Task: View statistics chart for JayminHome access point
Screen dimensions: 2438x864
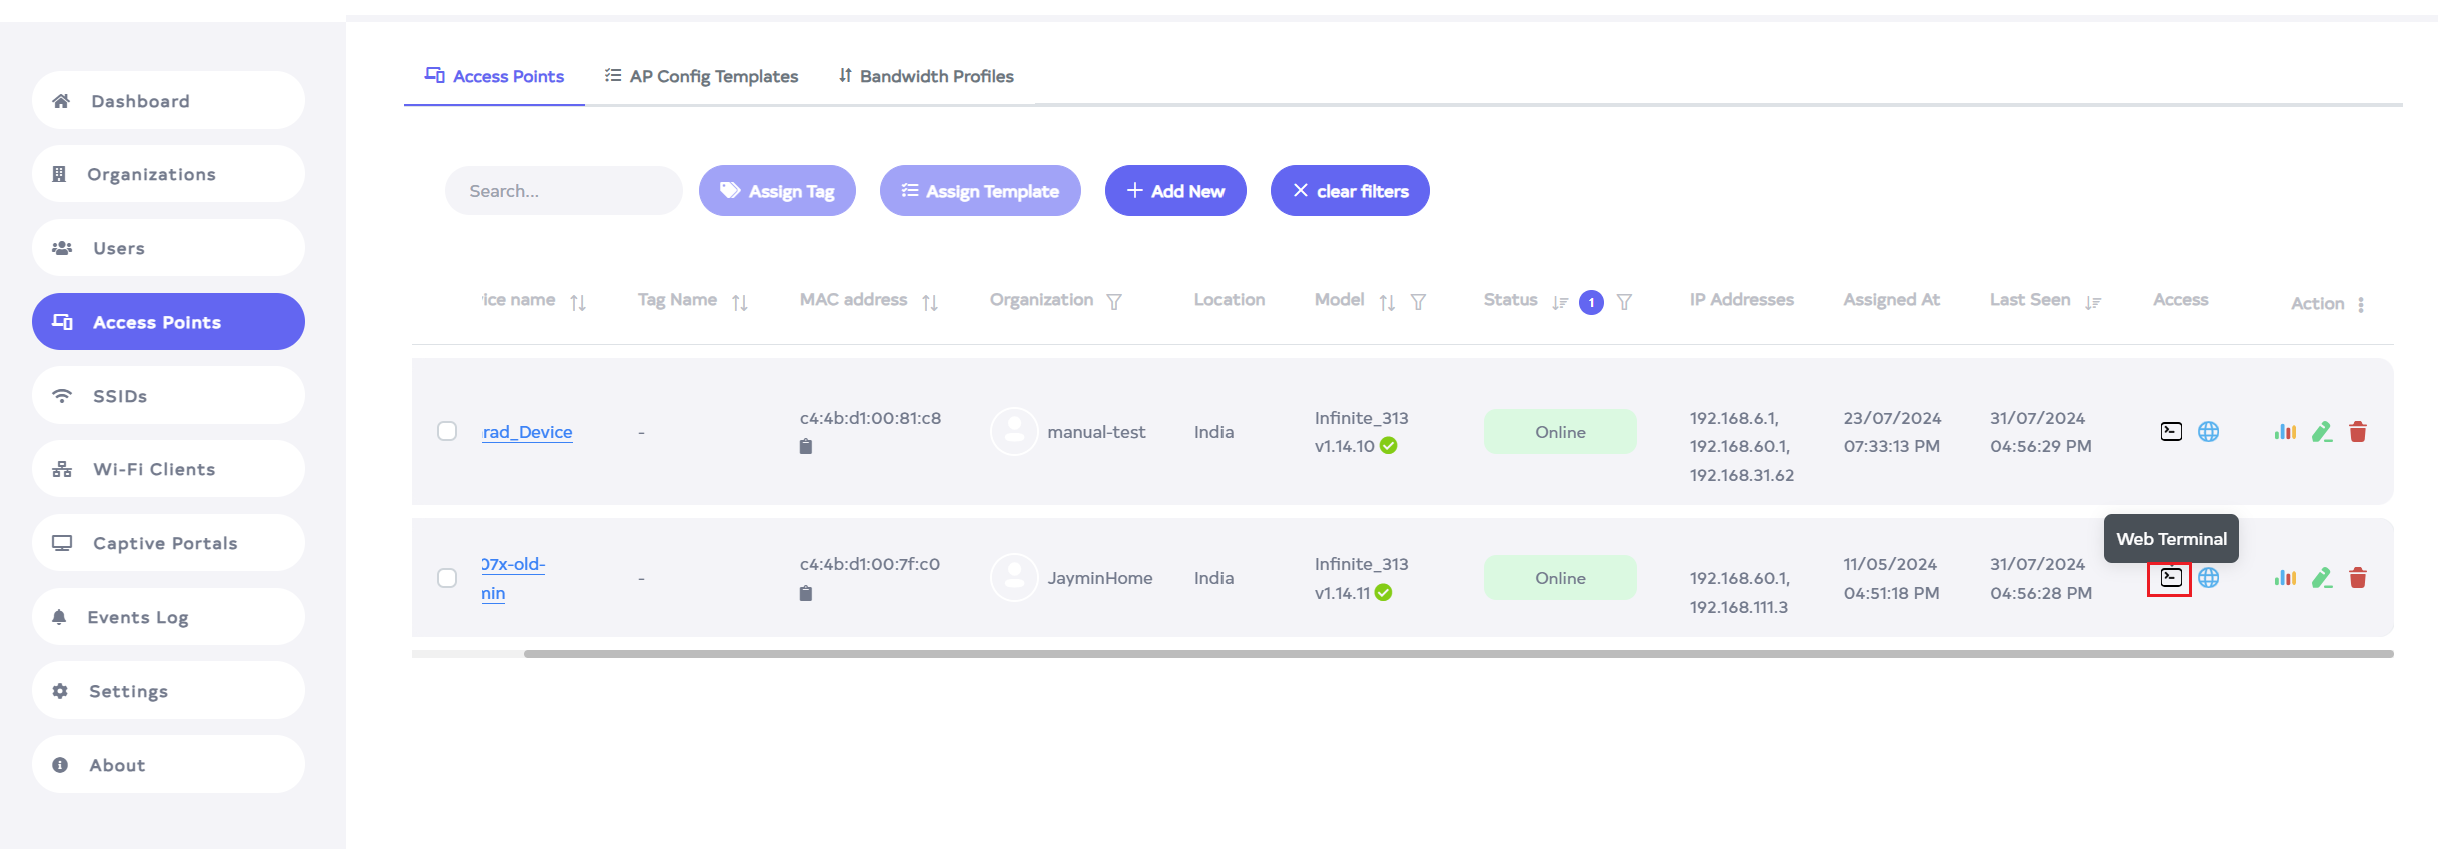Action: [x=2284, y=578]
